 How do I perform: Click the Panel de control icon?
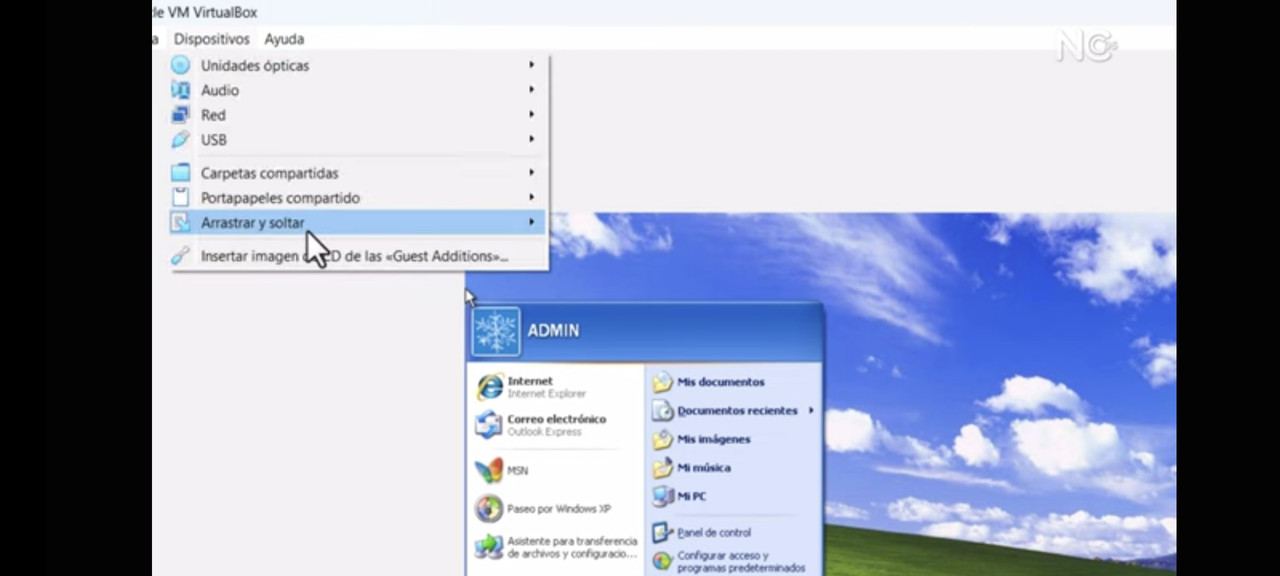point(662,533)
